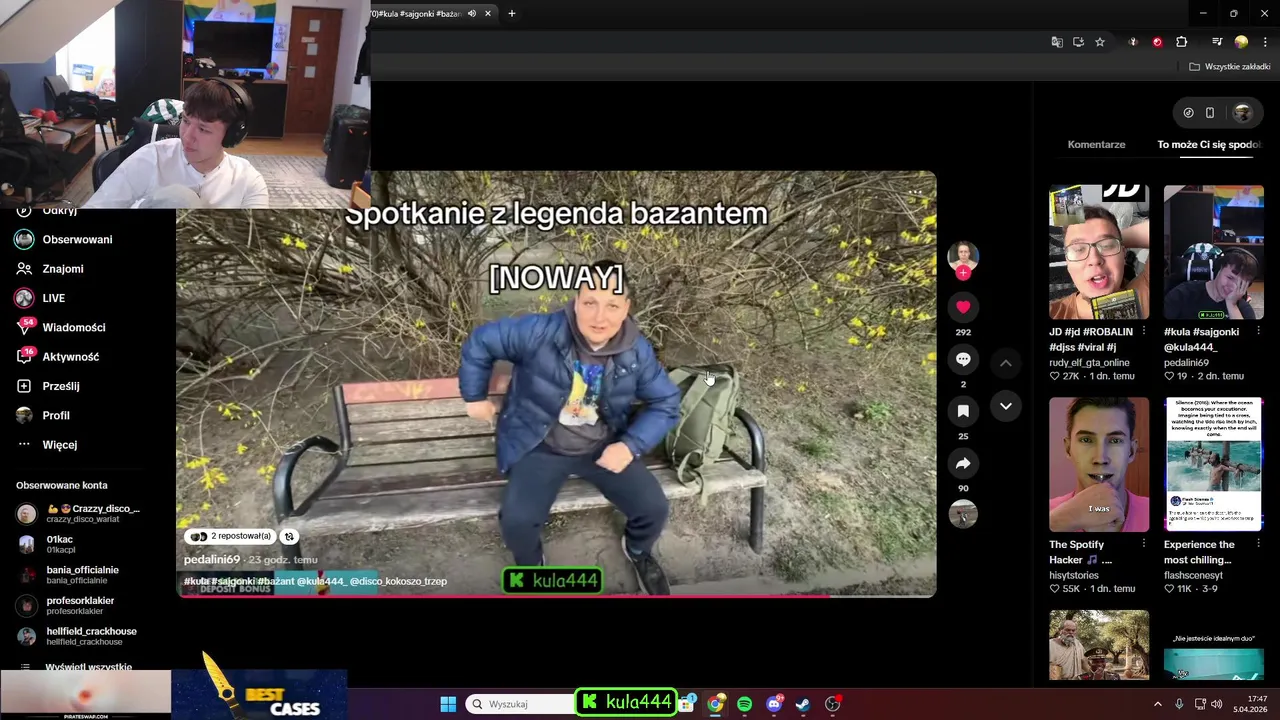Viewport: 1280px width, 720px height.
Task: Go to next video with down chevron
Action: pos(1006,406)
